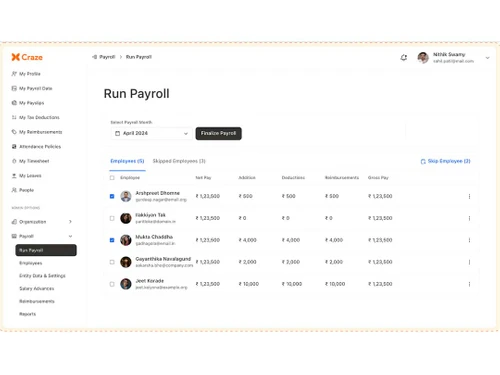
Task: Click the calendar icon in the month selector
Action: tap(117, 133)
